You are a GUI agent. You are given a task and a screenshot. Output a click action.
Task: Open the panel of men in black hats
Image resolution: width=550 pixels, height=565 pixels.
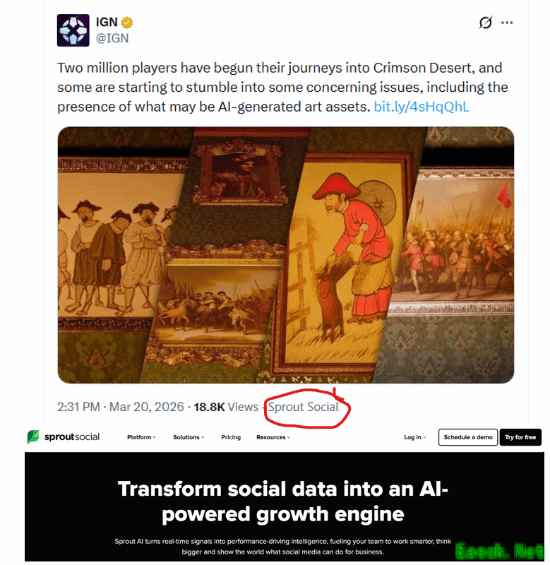coord(115,254)
